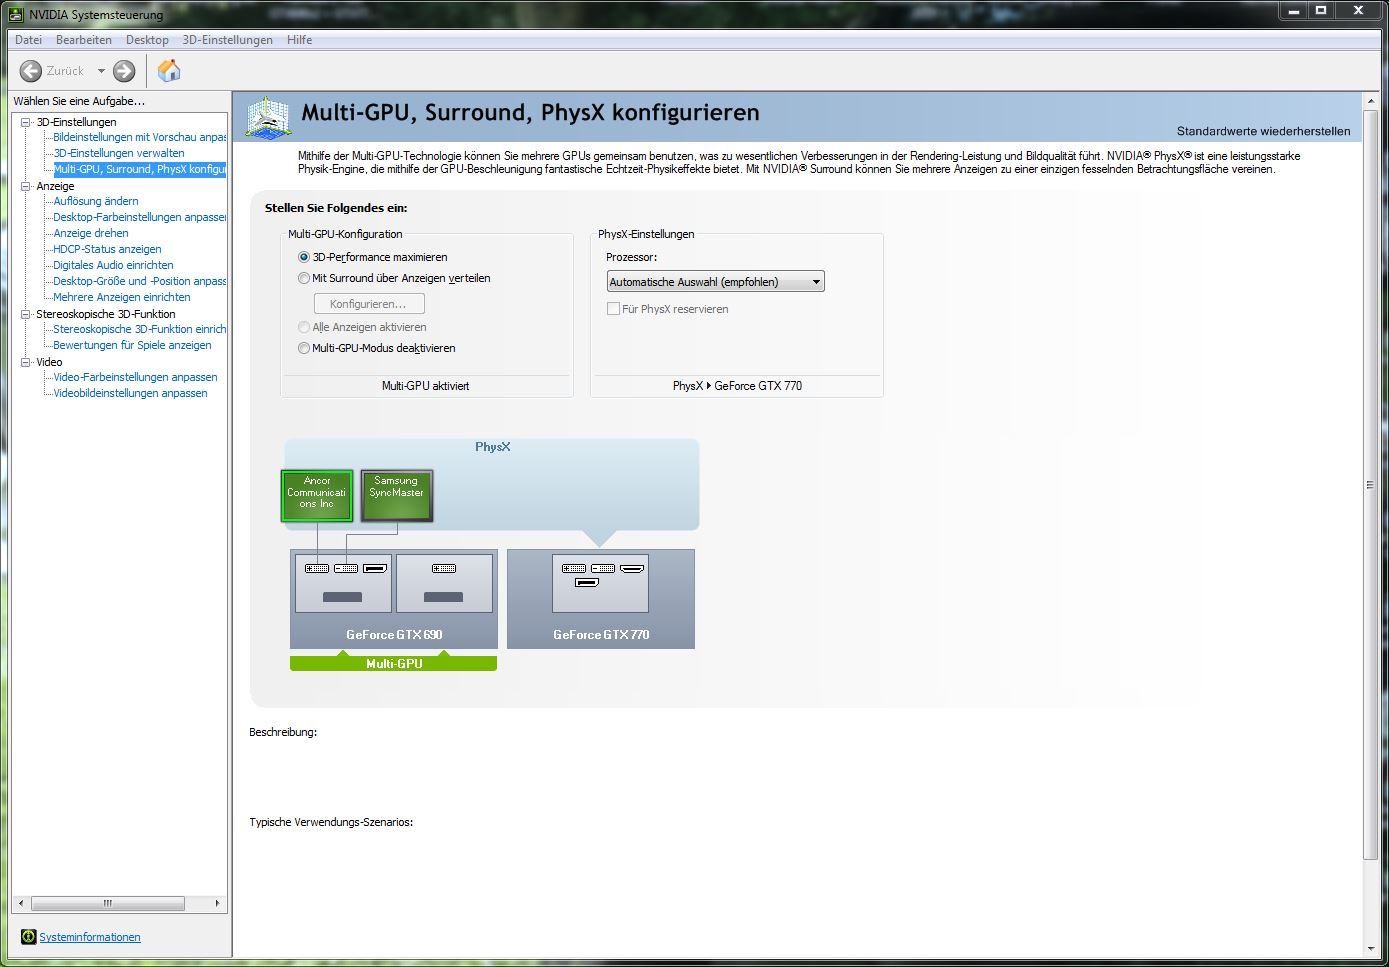Toggle Für PhysX reservieren checkbox
Viewport: 1389px width, 967px height.
pyautogui.click(x=613, y=309)
